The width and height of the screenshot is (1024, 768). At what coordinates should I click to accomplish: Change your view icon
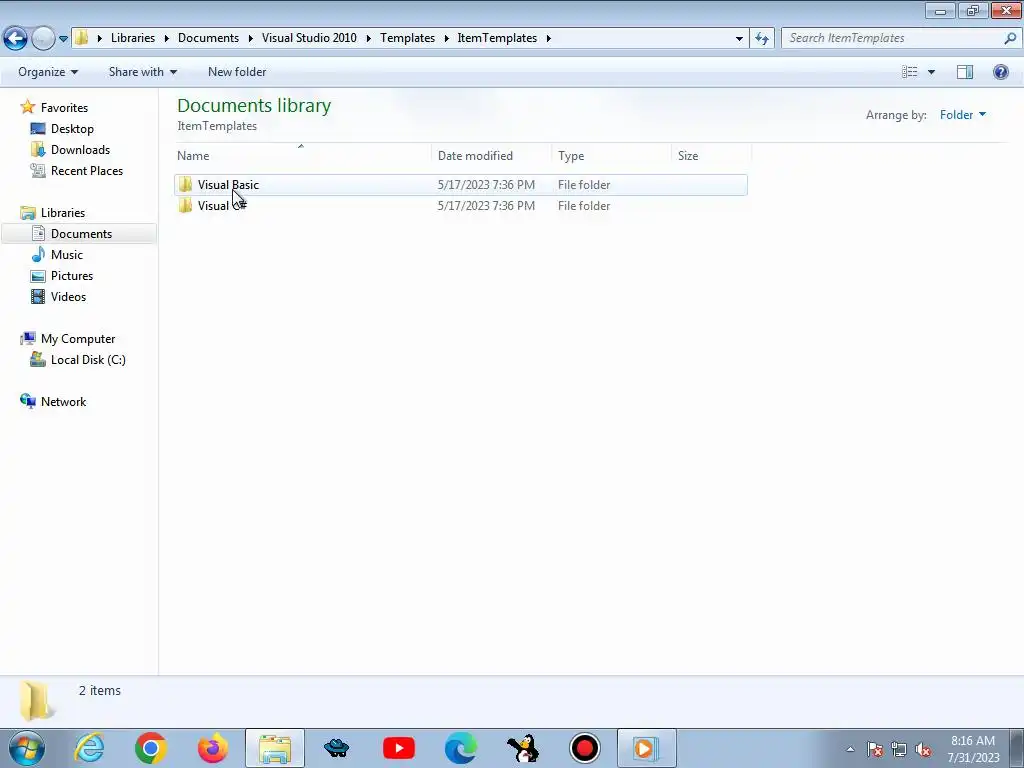[910, 72]
